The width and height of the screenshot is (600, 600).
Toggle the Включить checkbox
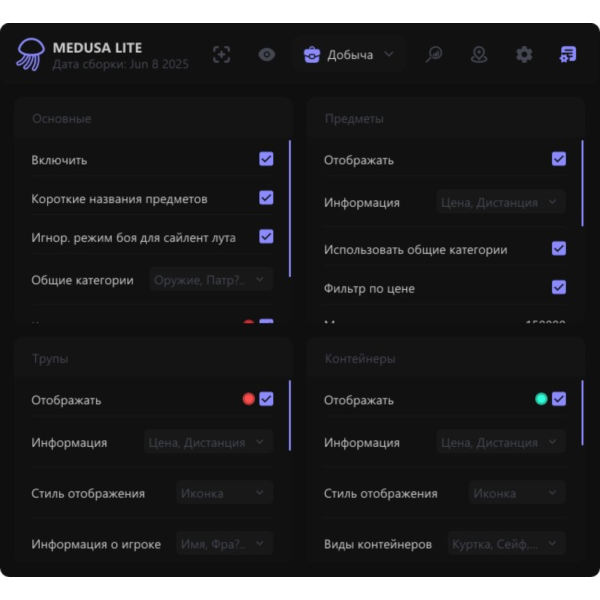click(x=266, y=159)
